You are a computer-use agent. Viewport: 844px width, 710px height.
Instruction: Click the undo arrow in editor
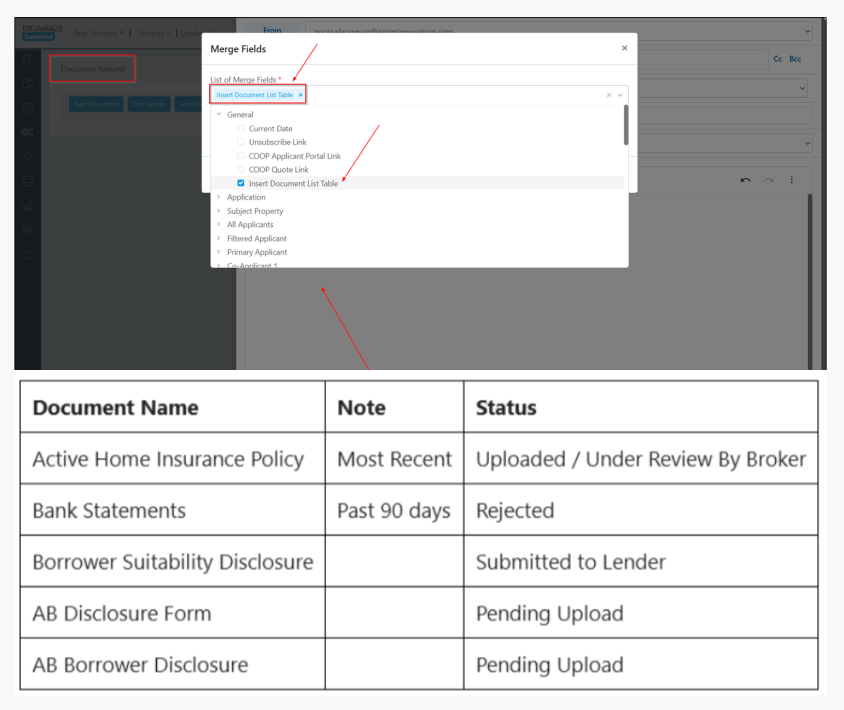click(745, 180)
